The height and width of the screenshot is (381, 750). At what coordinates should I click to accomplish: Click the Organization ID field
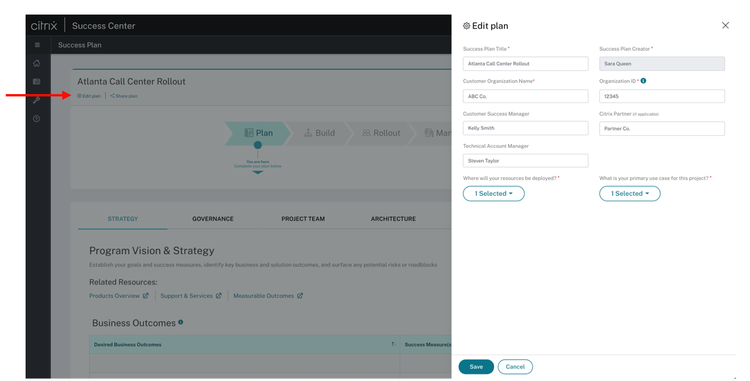(662, 96)
